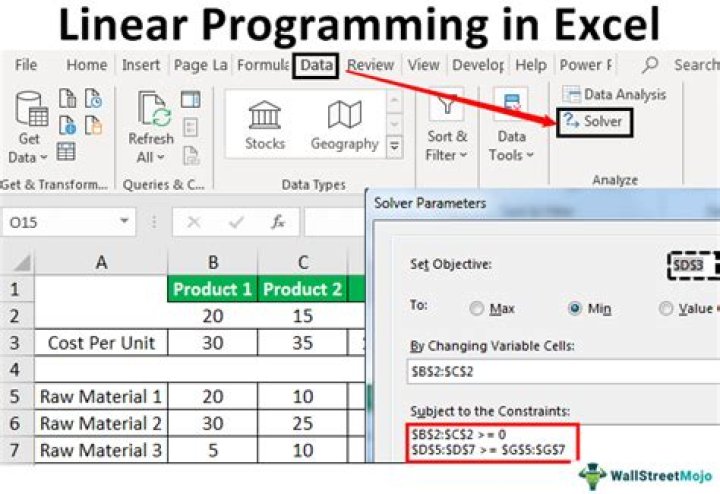
Task: Open the Data ribbon tab
Action: [316, 65]
